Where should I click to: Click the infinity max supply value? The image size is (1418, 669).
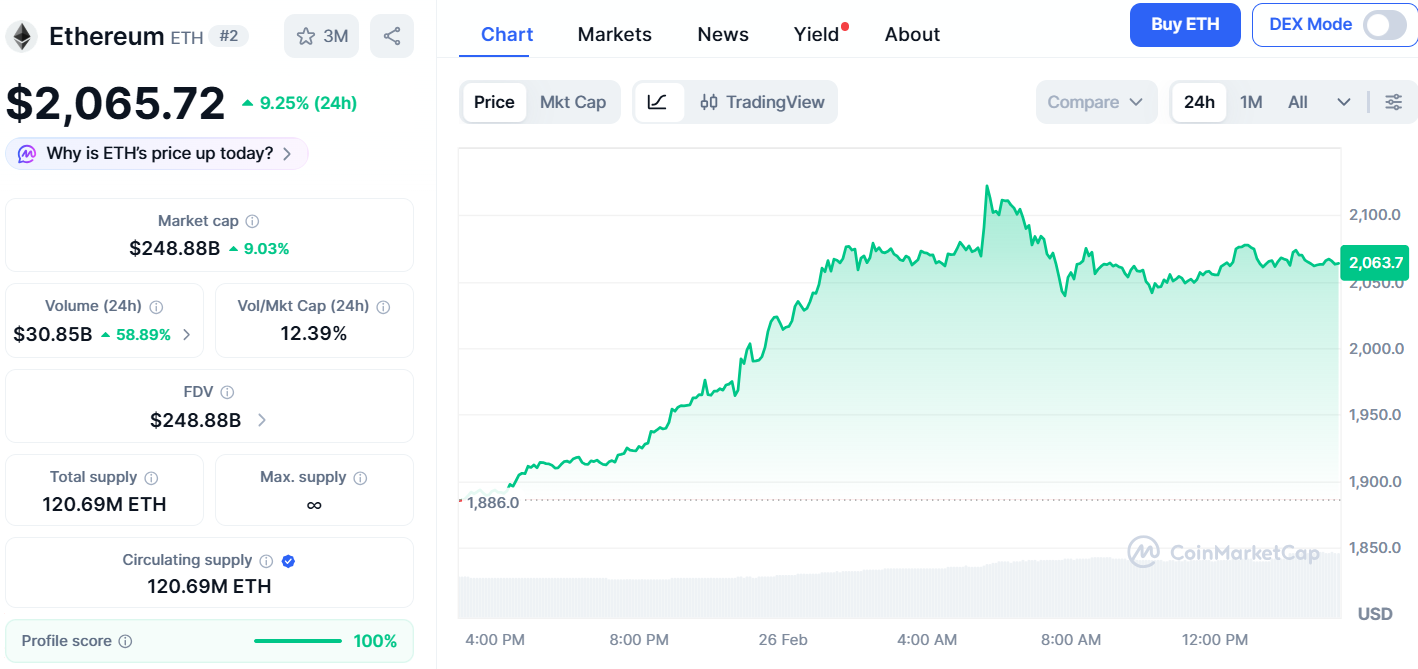point(314,505)
